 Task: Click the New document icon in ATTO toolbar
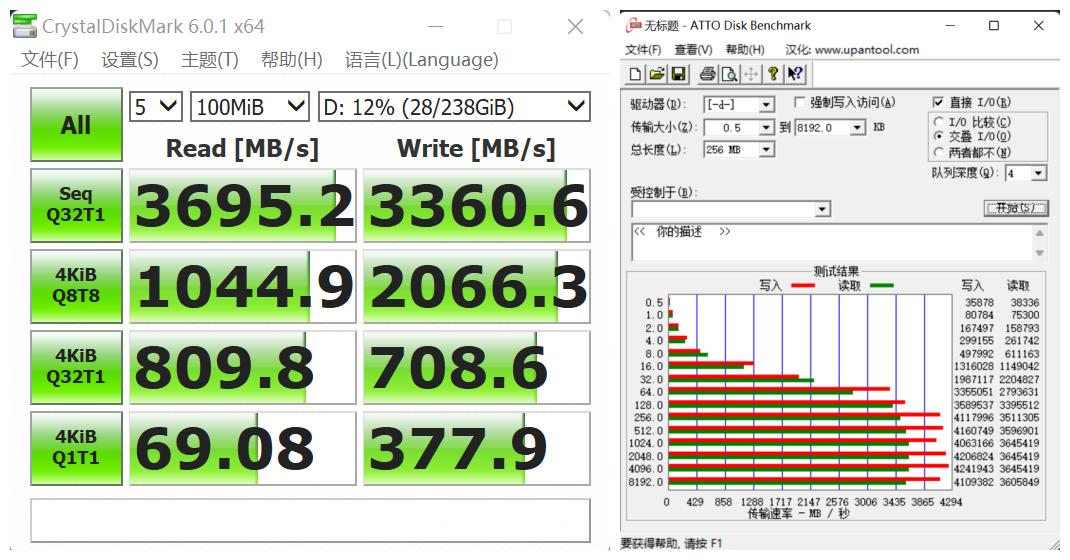click(635, 74)
